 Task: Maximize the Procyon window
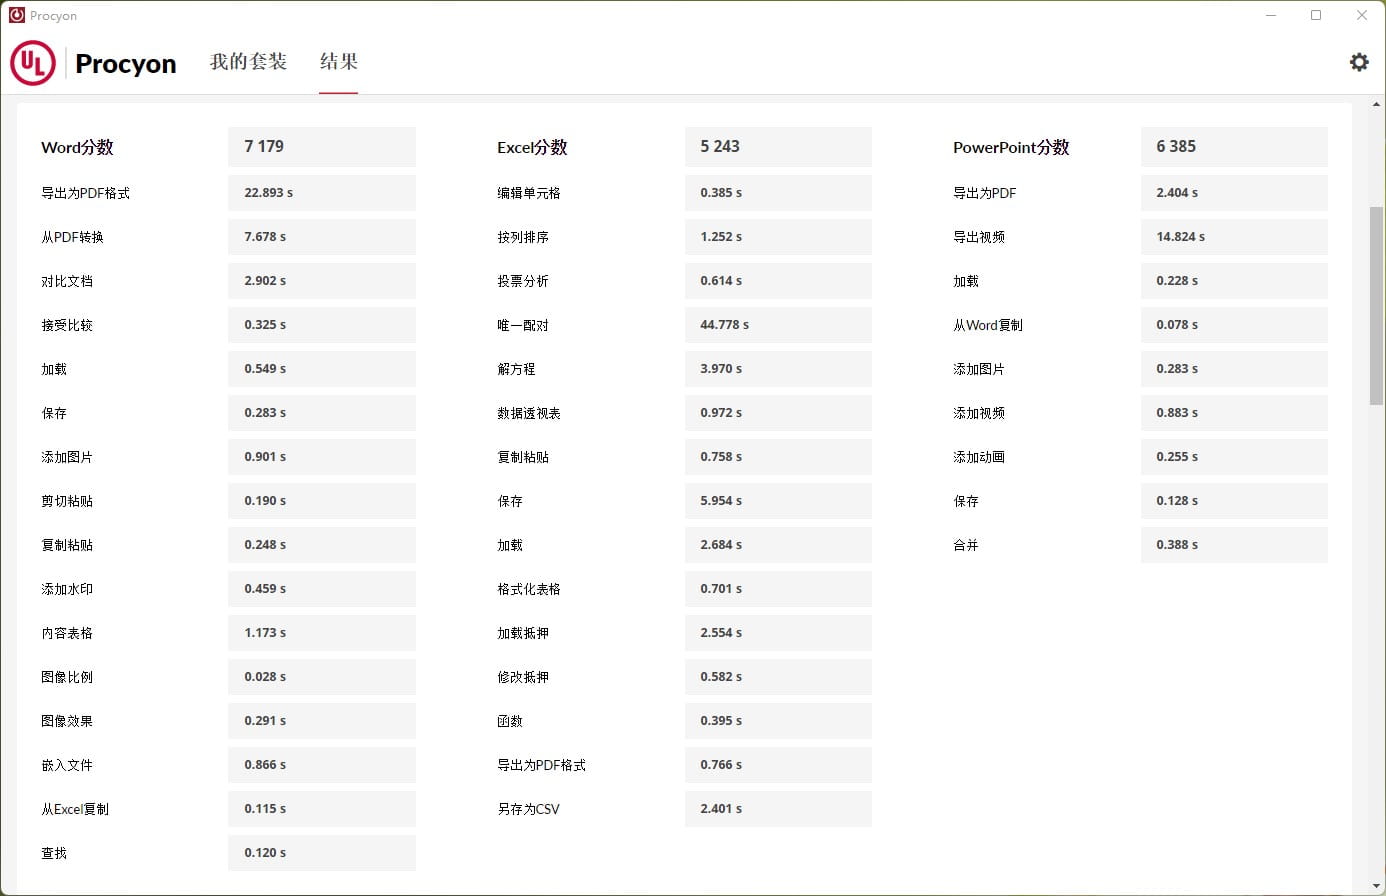[x=1316, y=15]
